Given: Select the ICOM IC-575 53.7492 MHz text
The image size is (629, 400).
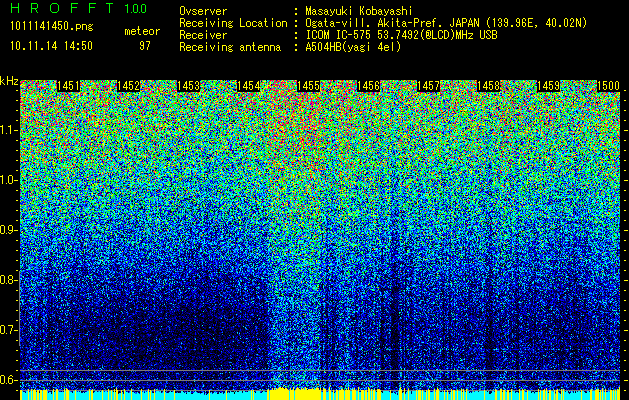Looking at the screenshot, I should [x=402, y=35].
